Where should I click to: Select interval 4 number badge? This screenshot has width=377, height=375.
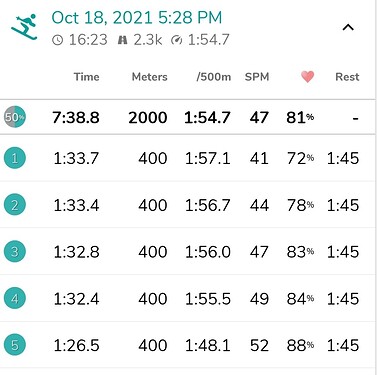coord(15,298)
